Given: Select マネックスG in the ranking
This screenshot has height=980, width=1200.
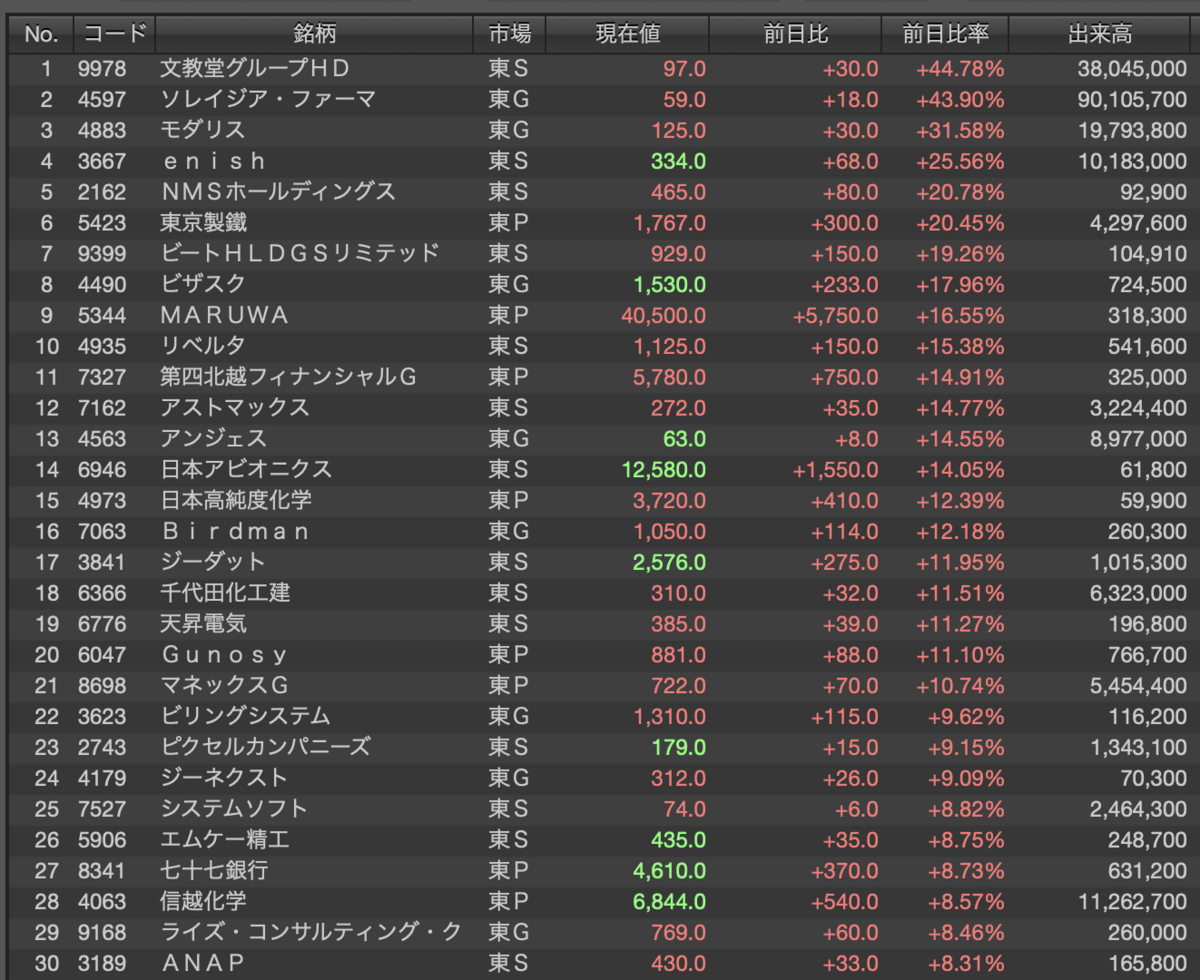Looking at the screenshot, I should (224, 686).
